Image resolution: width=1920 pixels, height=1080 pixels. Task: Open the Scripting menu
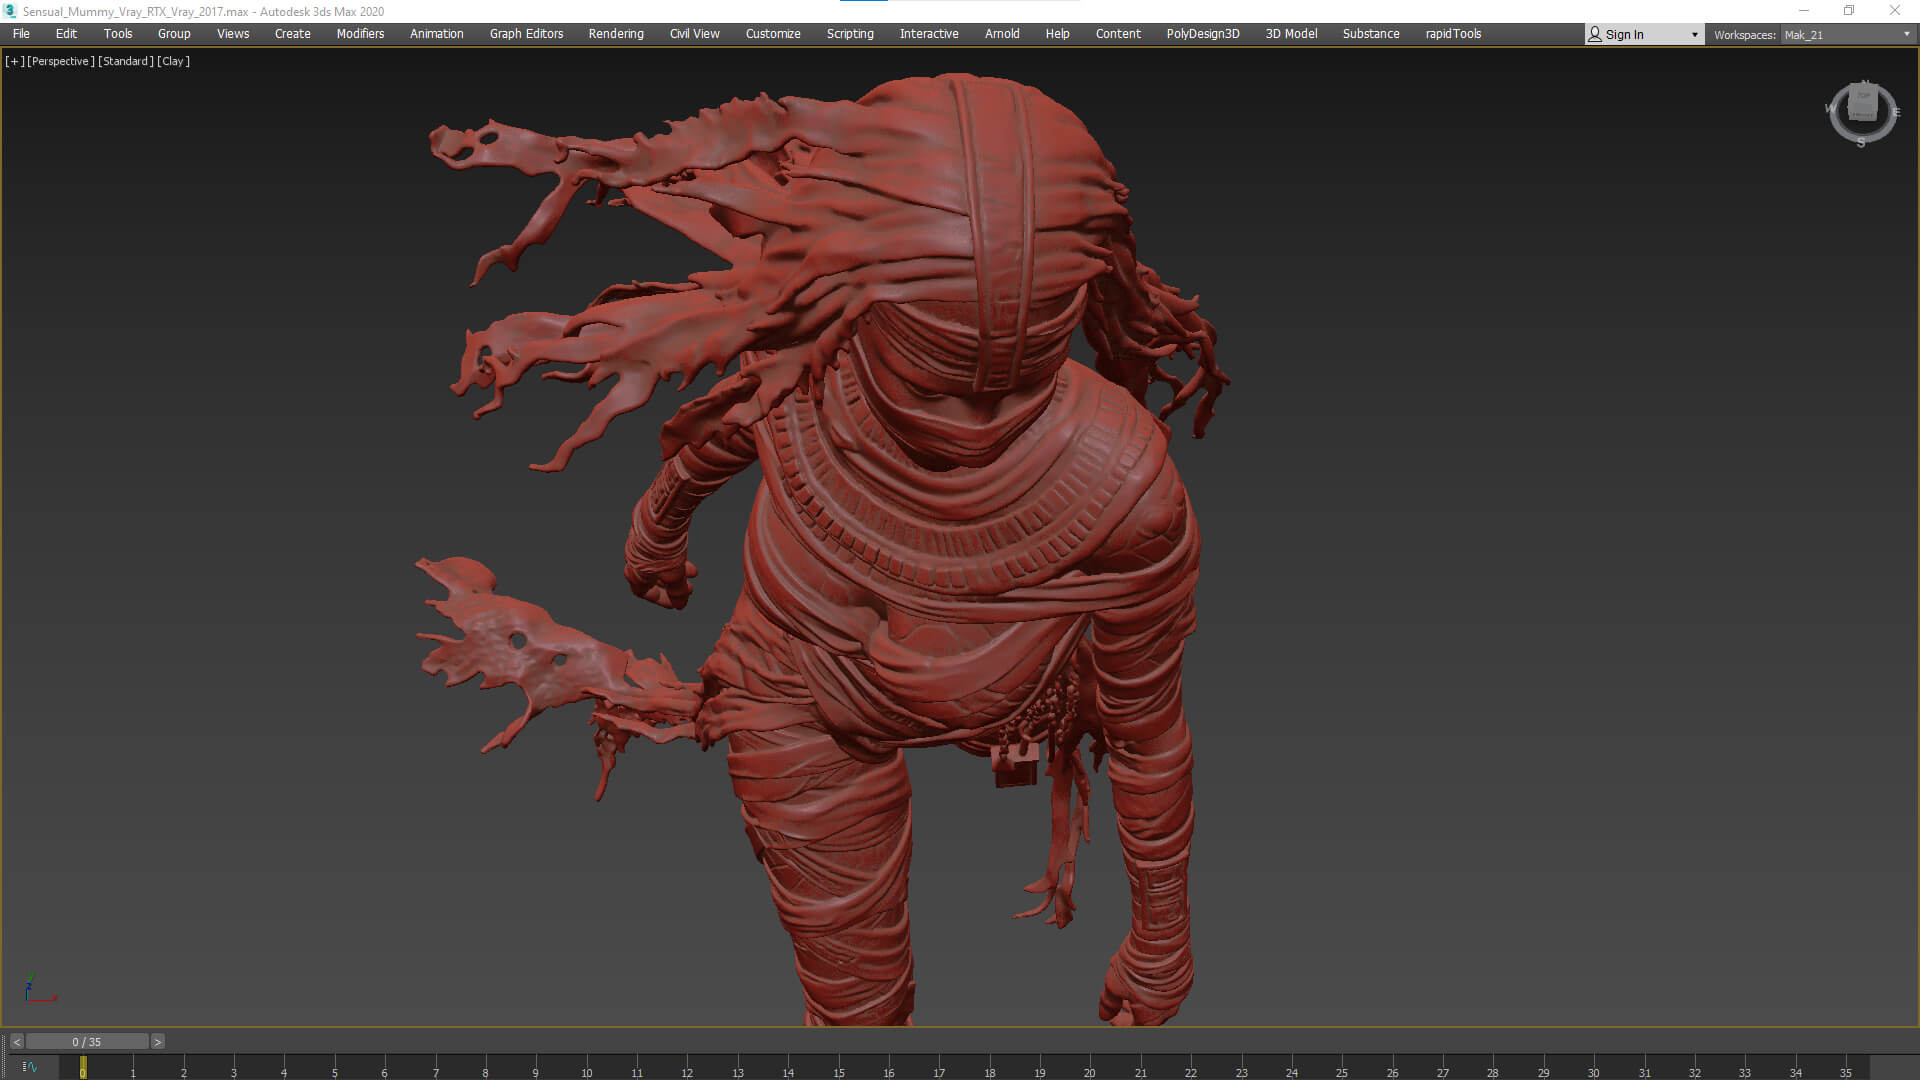pyautogui.click(x=850, y=34)
